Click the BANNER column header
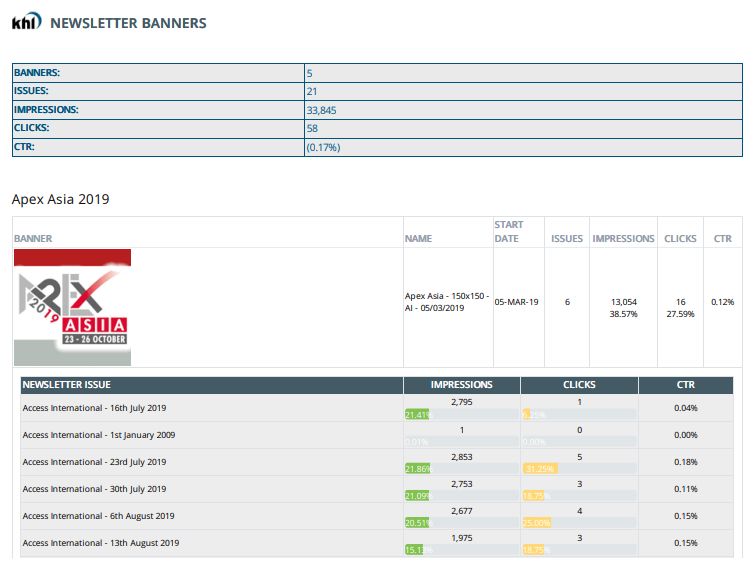Image resolution: width=755 pixels, height=568 pixels. pos(33,239)
